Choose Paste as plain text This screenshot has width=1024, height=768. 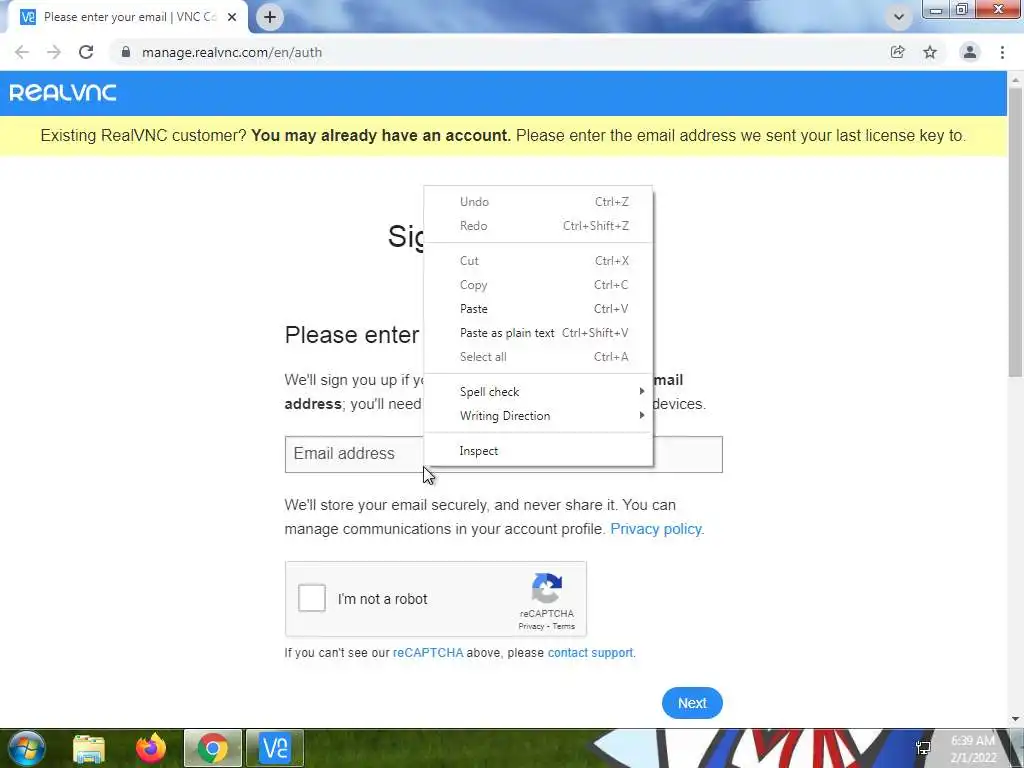coord(539,333)
